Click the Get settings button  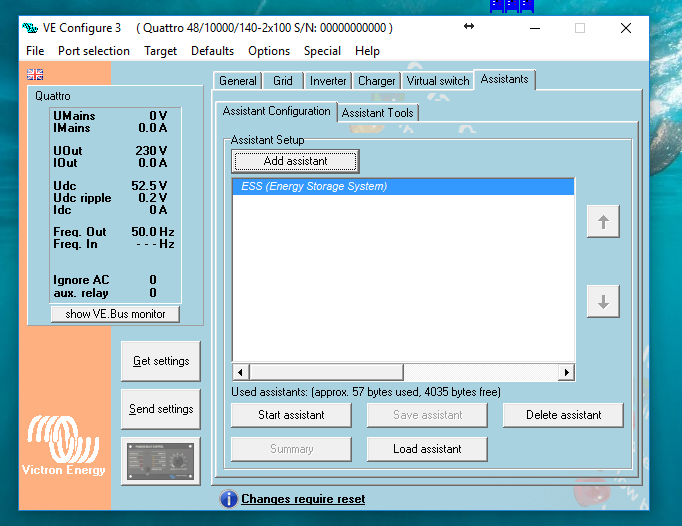coord(160,361)
